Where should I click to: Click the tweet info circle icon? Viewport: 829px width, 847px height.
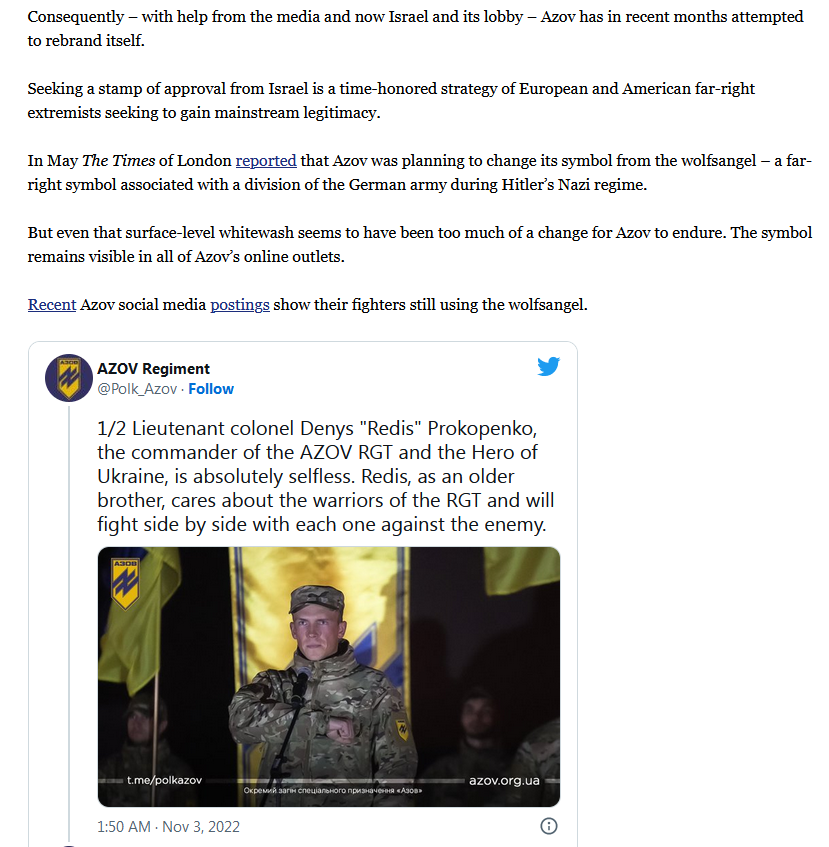[548, 826]
